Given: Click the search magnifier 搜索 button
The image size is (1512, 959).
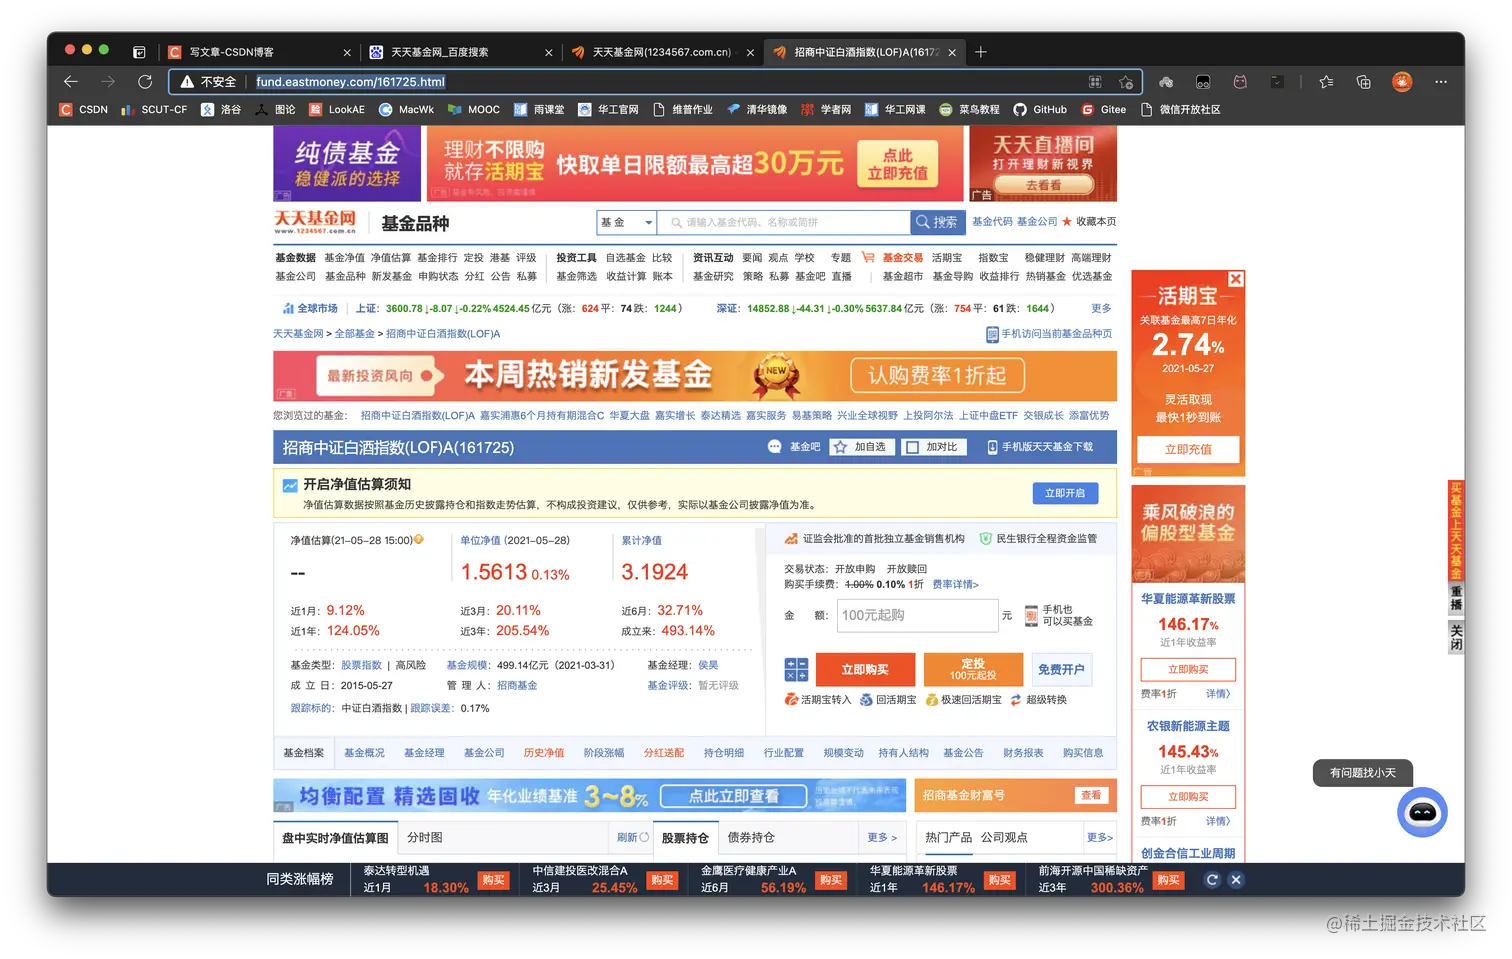Looking at the screenshot, I should click(938, 222).
